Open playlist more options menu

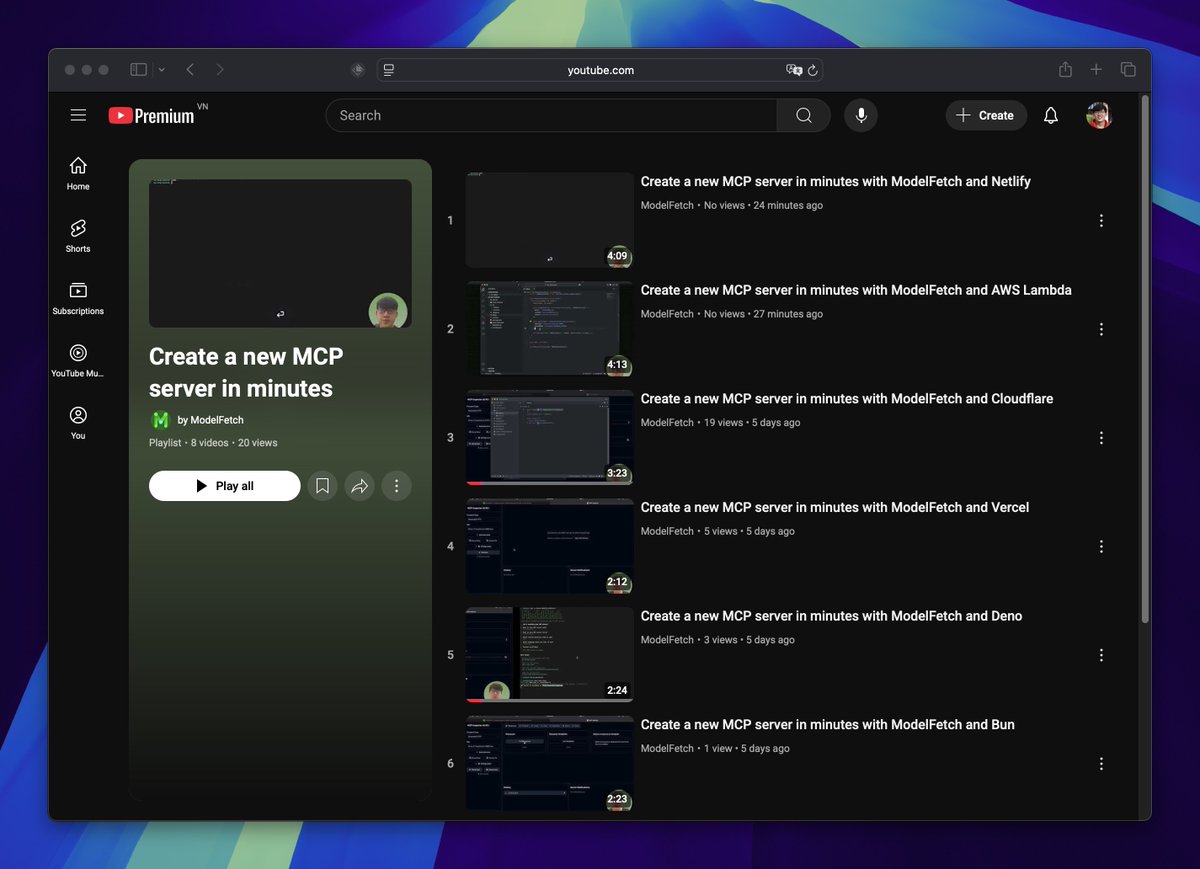396,486
